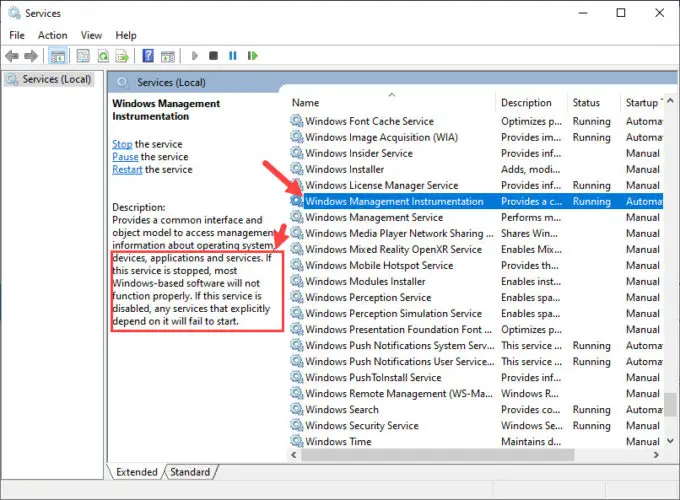Image resolution: width=680 pixels, height=500 pixels.
Task: Select Windows Management Instrumentation row
Action: pyautogui.click(x=476, y=201)
